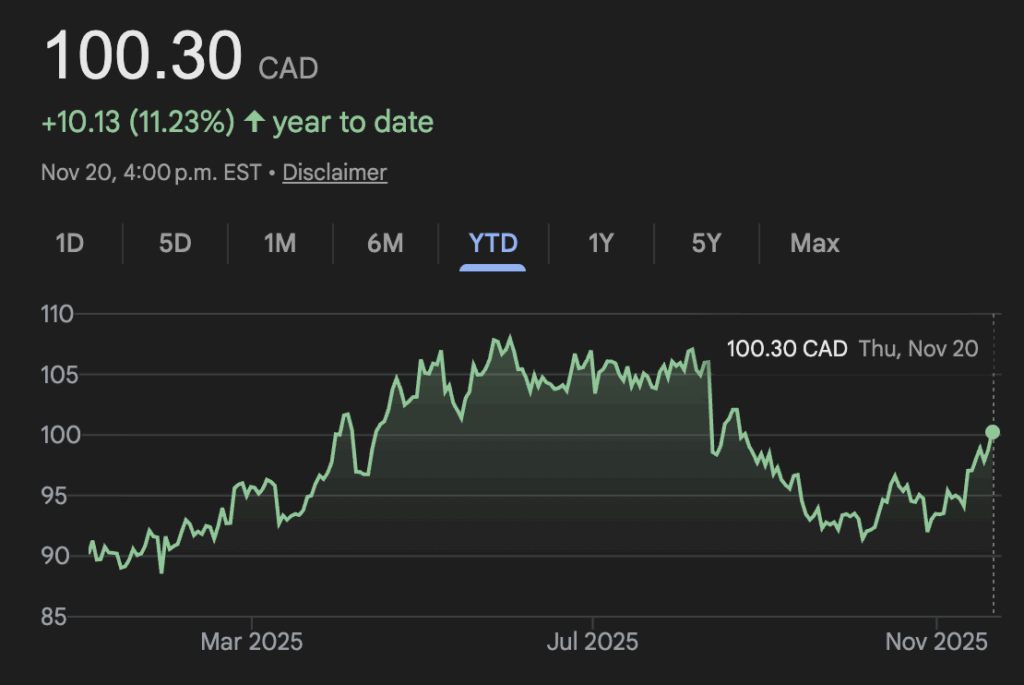Click the Jul 2025 axis label
1024x685 pixels.
coord(592,641)
